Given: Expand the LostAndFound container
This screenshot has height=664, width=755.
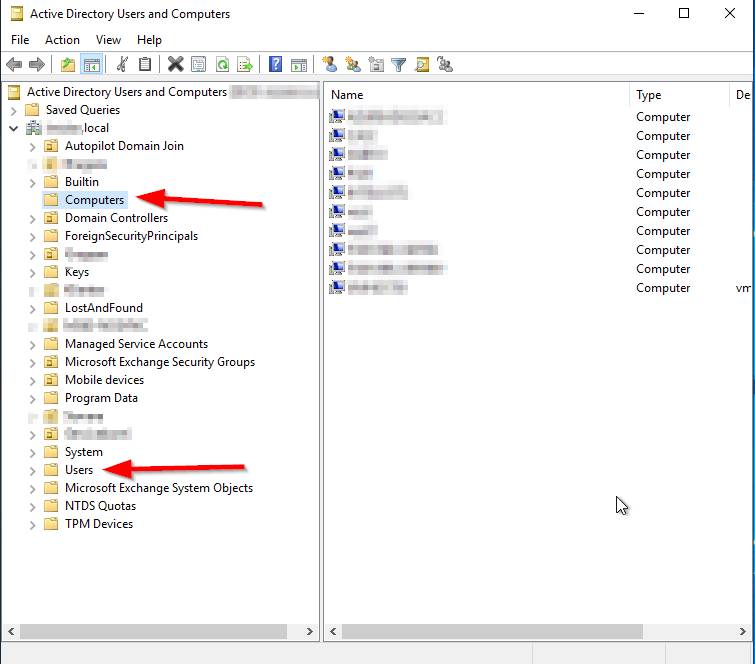Looking at the screenshot, I should tap(32, 309).
